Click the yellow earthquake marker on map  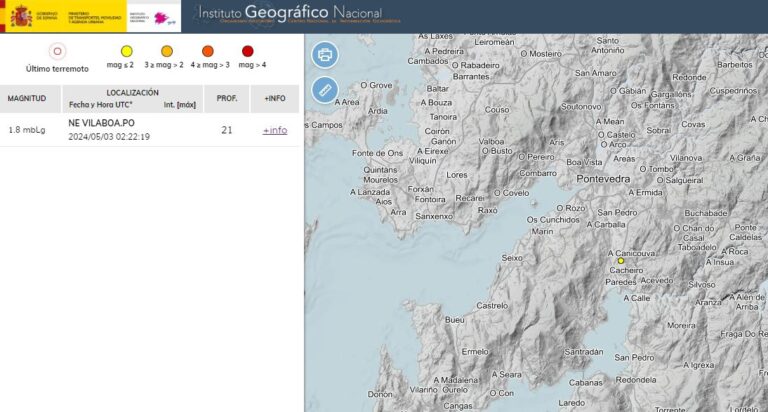pyautogui.click(x=621, y=261)
